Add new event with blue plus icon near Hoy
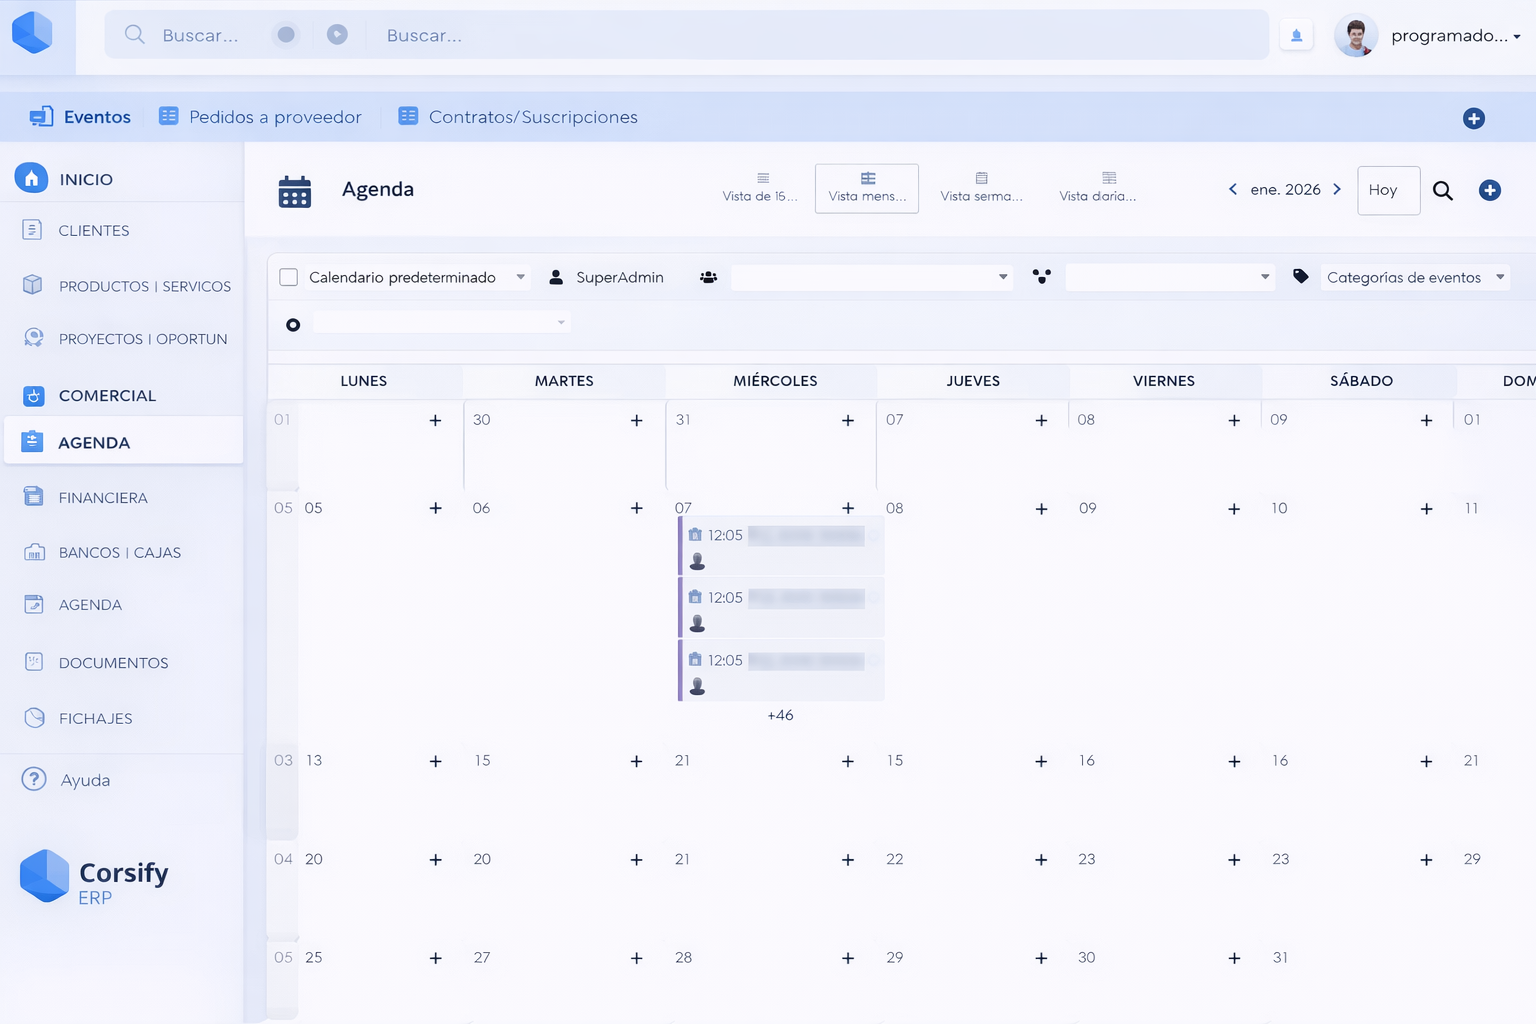This screenshot has height=1024, width=1536. [x=1490, y=190]
